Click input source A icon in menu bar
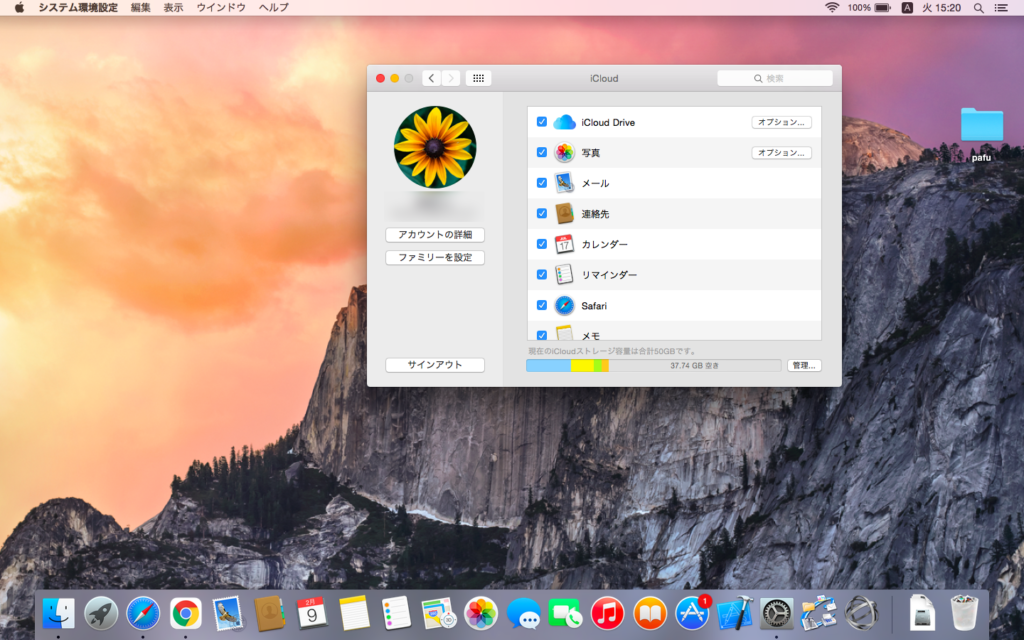The image size is (1024, 640). pos(907,8)
